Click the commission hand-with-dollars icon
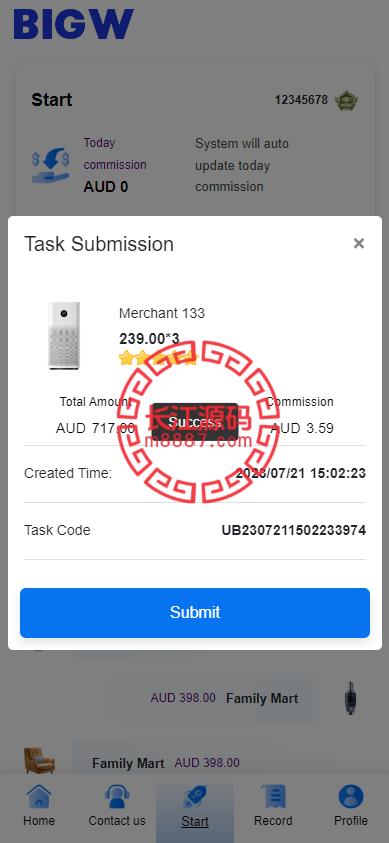This screenshot has width=389, height=843. [51, 166]
